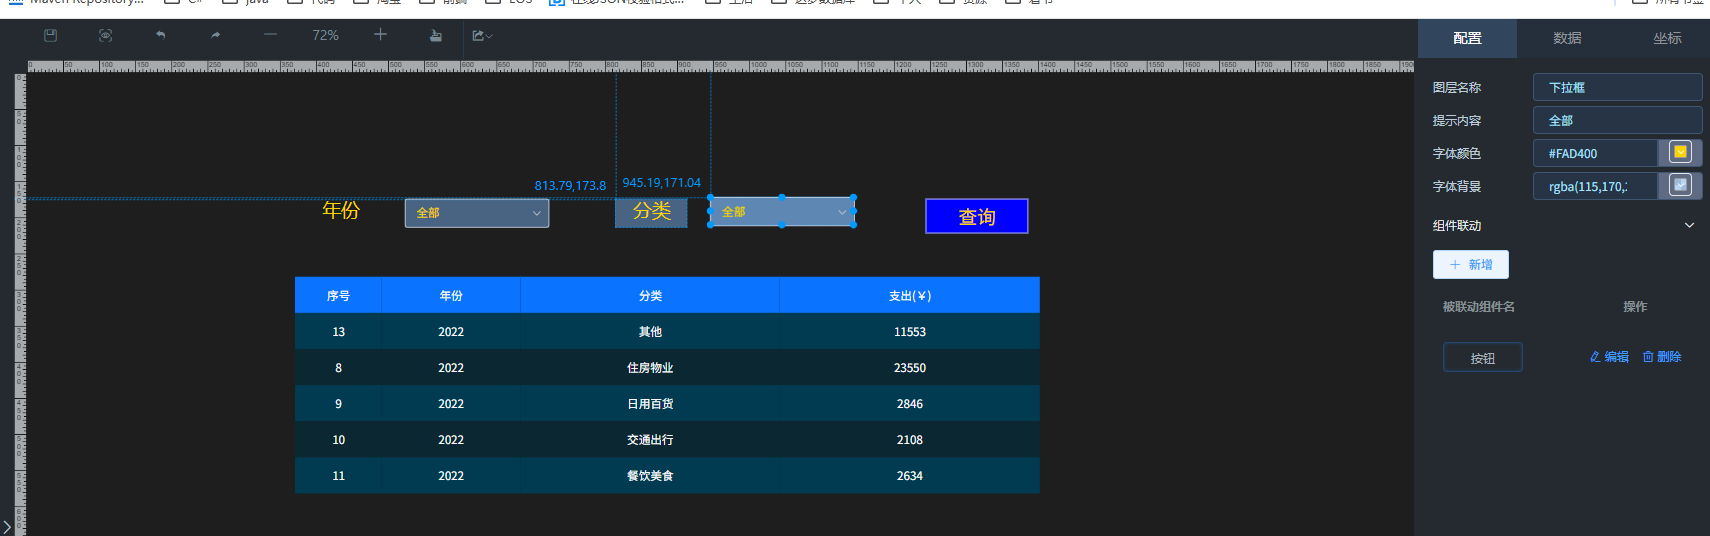Open the 年份 dropdown on the canvas
This screenshot has height=536, width=1710.
(477, 213)
